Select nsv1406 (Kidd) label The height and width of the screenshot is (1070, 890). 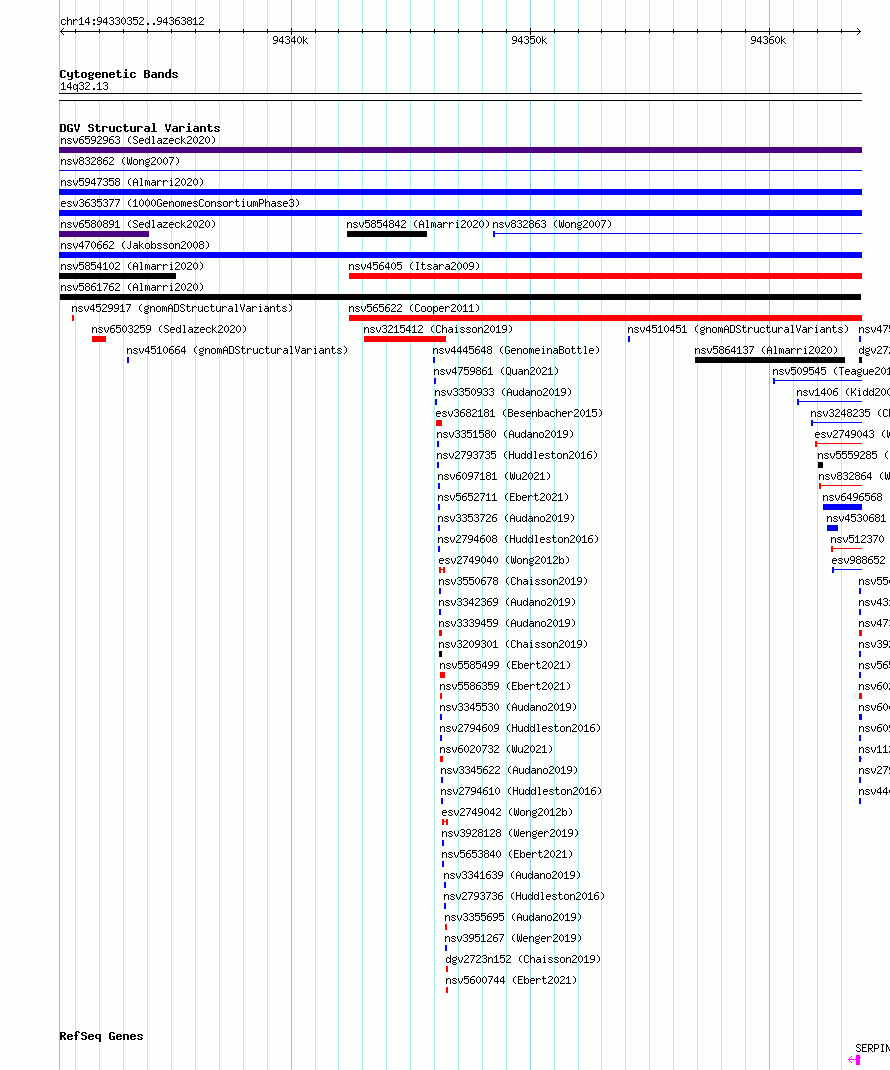point(843,392)
